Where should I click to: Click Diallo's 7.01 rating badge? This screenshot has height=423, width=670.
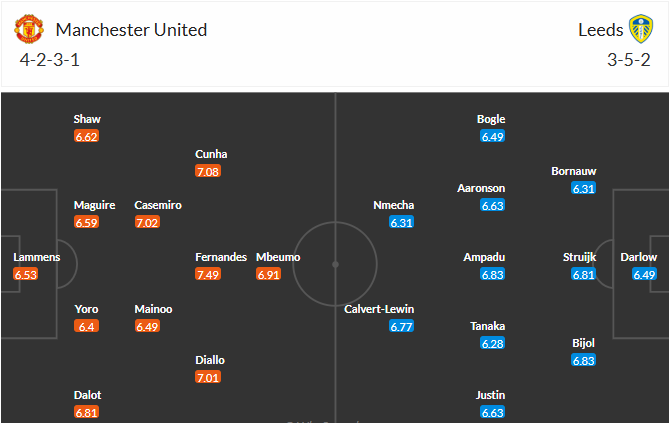pos(208,377)
